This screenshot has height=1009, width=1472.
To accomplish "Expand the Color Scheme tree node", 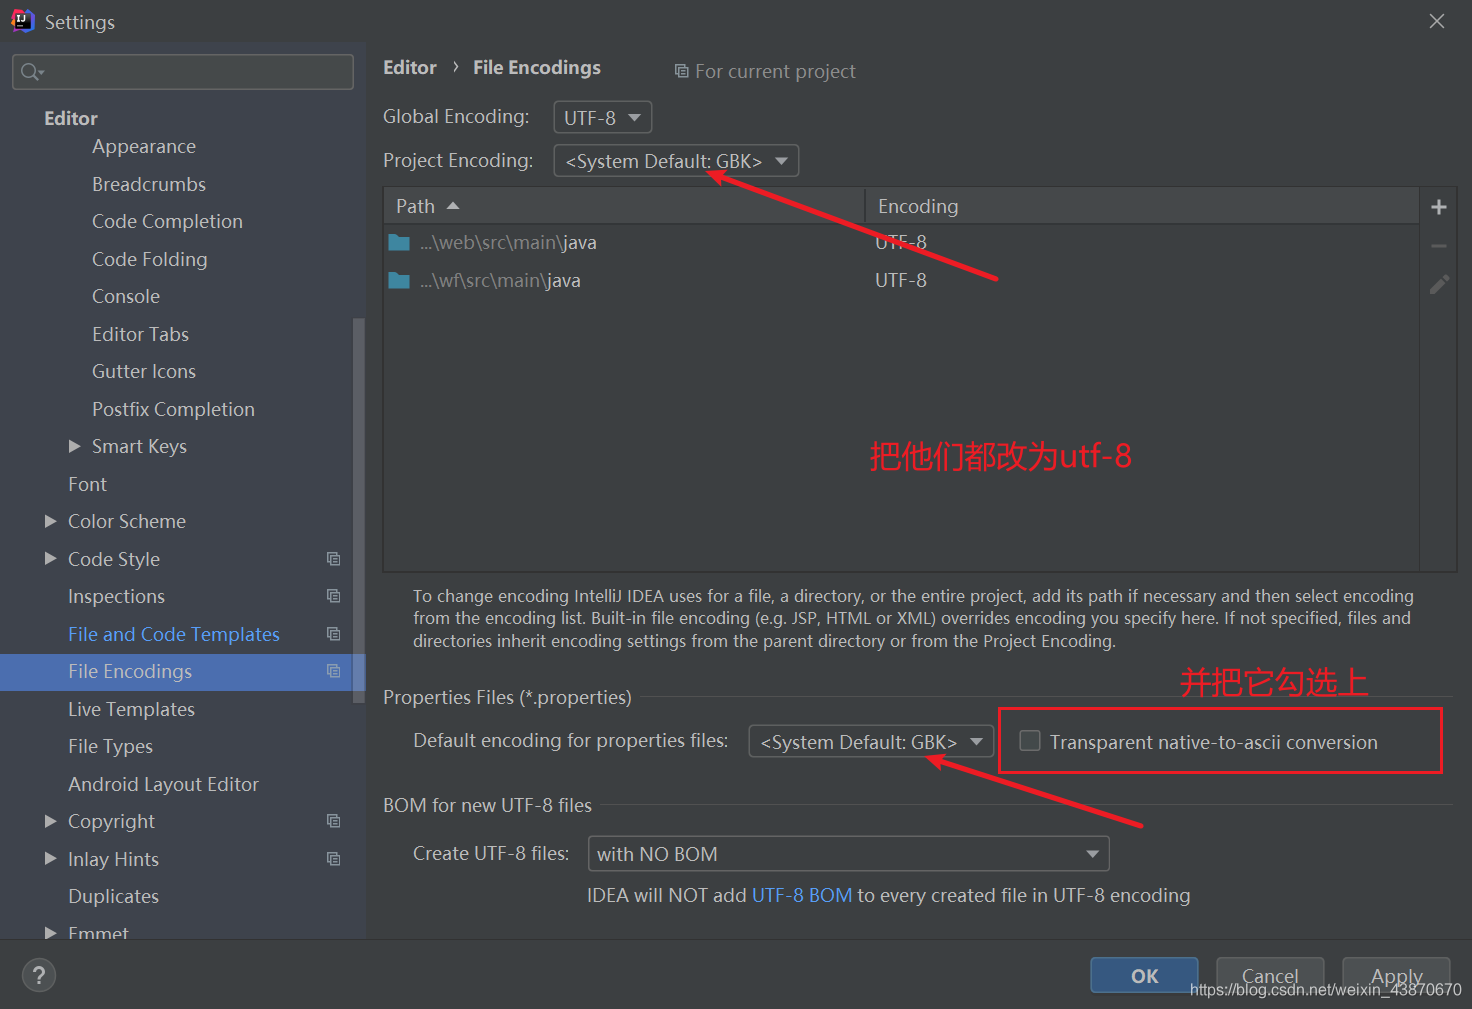I will 50,521.
